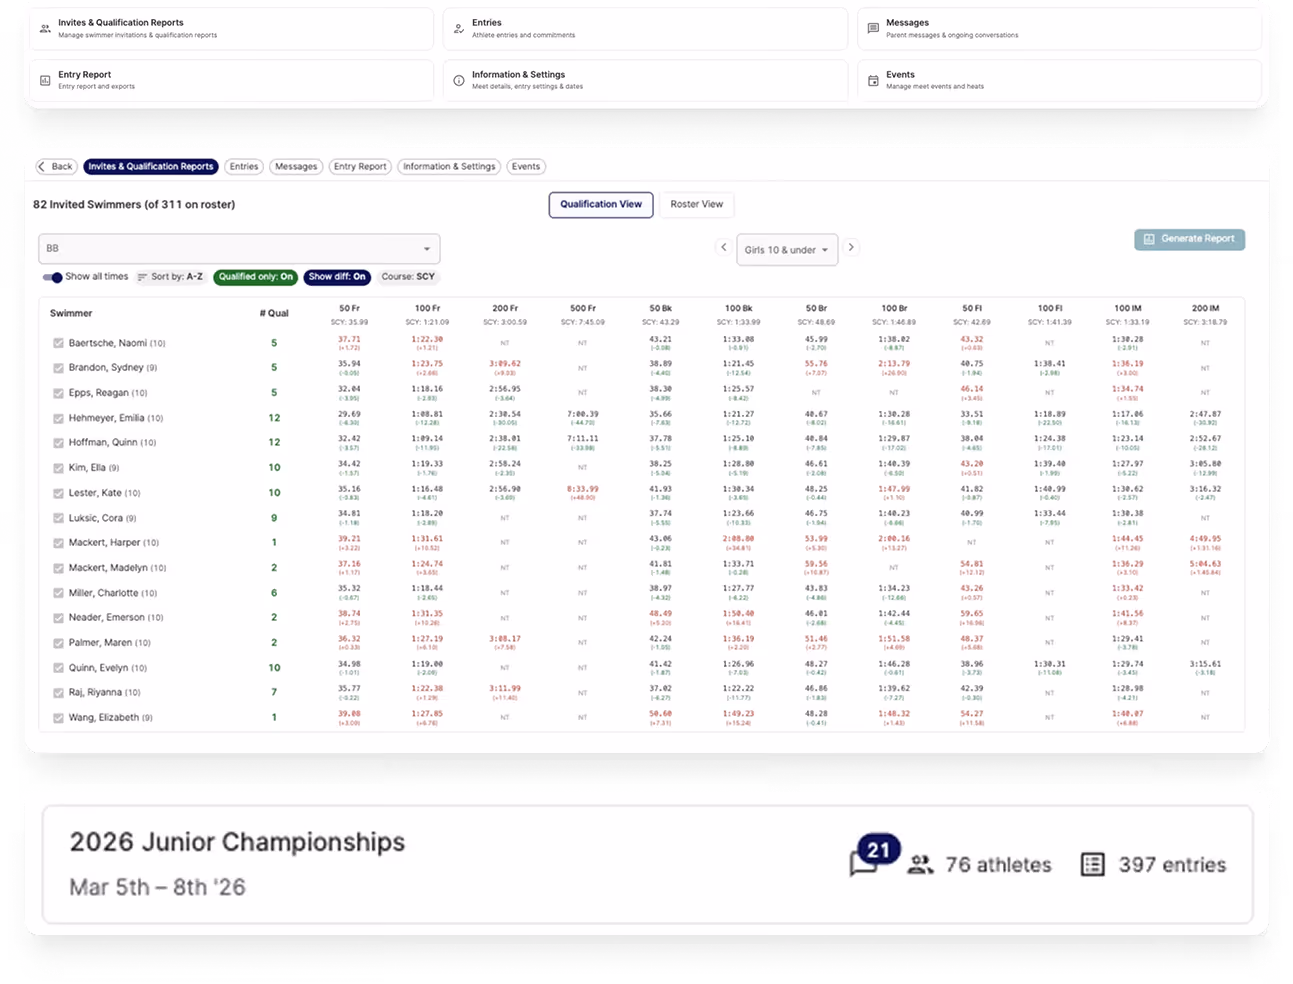
Task: Click swimmer name Miller, Charlotte
Action: [x=113, y=593]
